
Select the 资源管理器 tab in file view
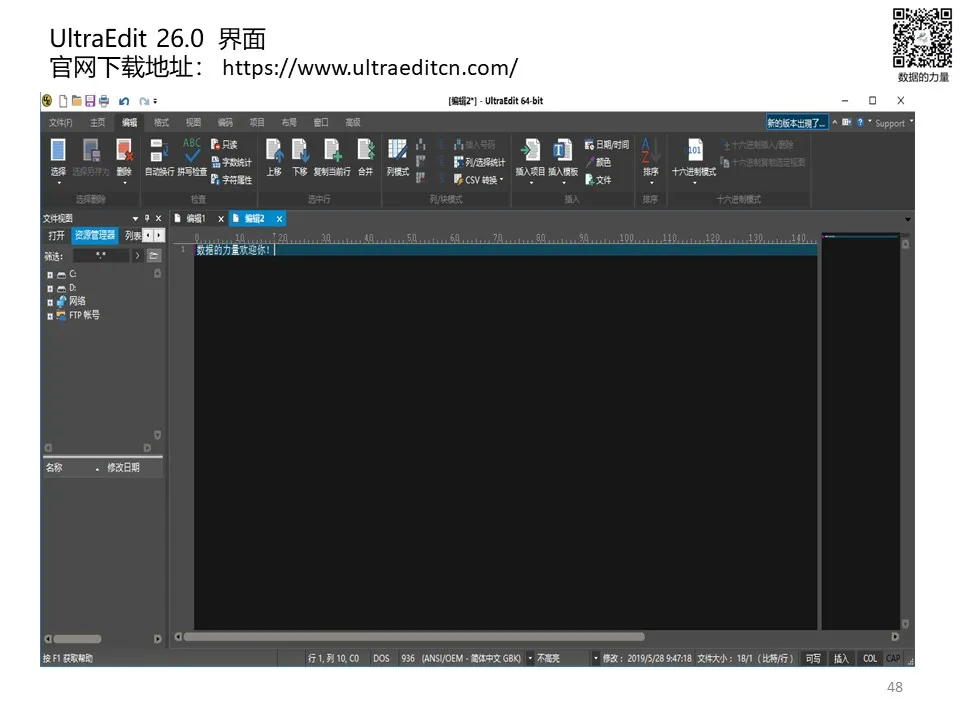pyautogui.click(x=95, y=235)
